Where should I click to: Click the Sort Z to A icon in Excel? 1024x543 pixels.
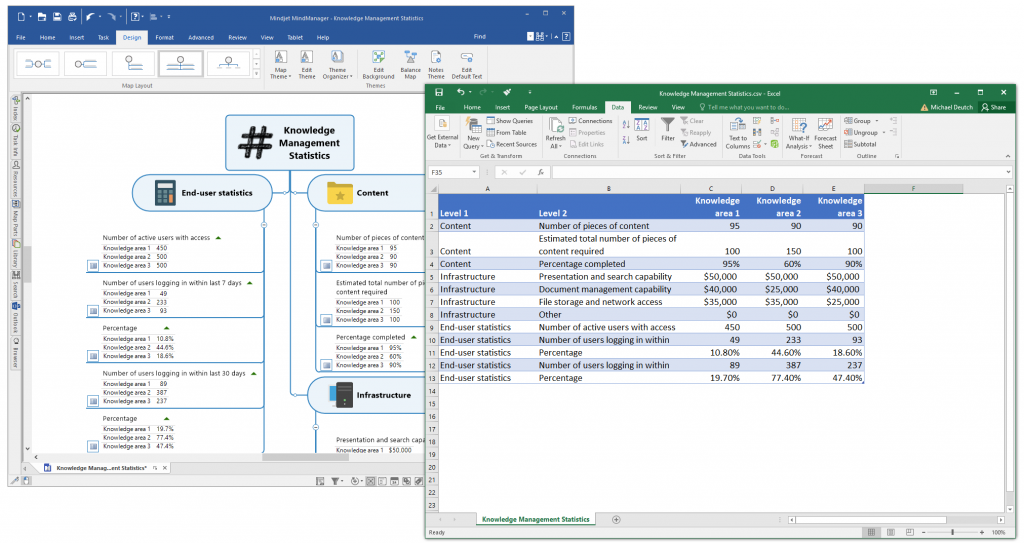(626, 139)
